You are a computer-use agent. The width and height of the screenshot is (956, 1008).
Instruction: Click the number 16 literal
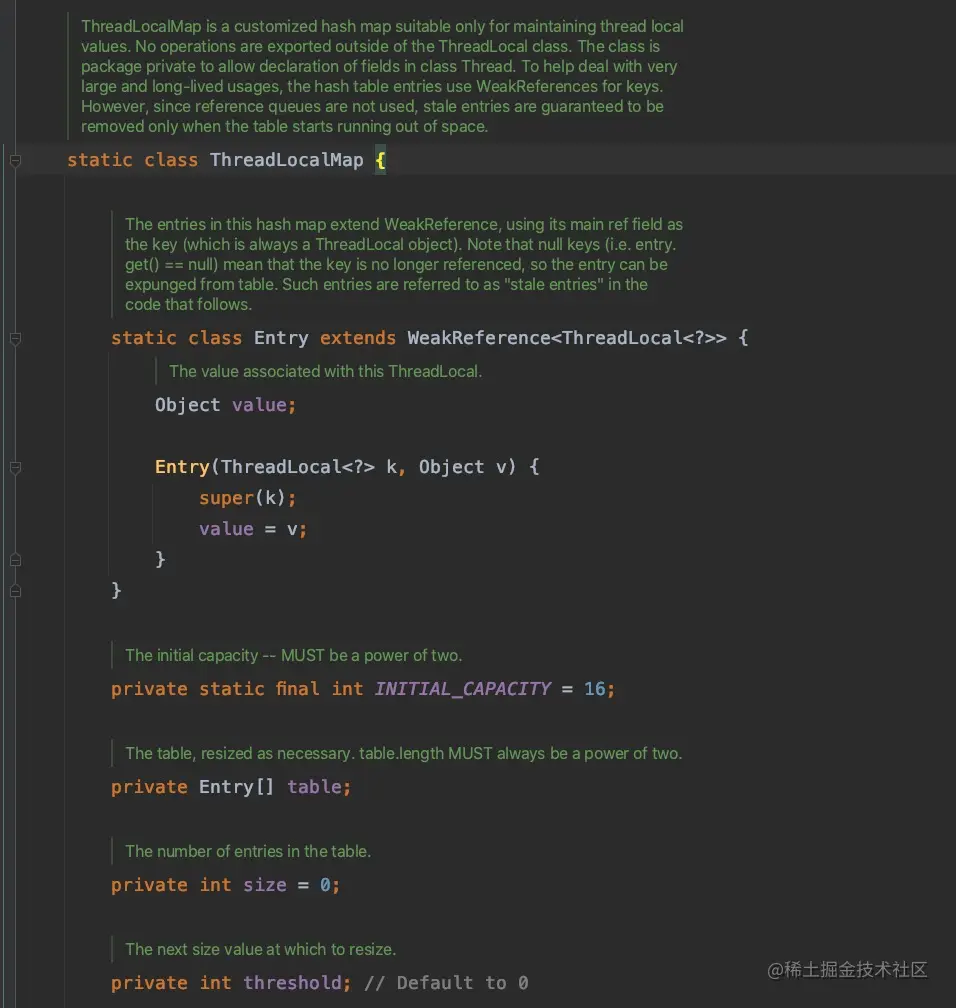coord(594,689)
